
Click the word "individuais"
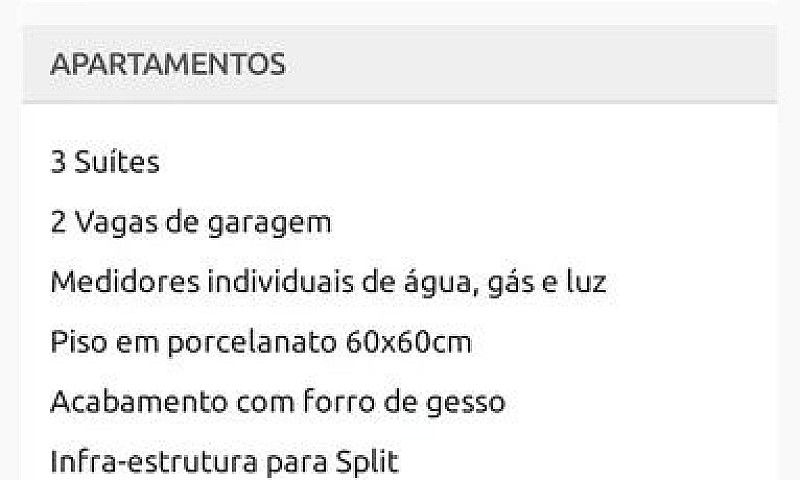(x=280, y=282)
